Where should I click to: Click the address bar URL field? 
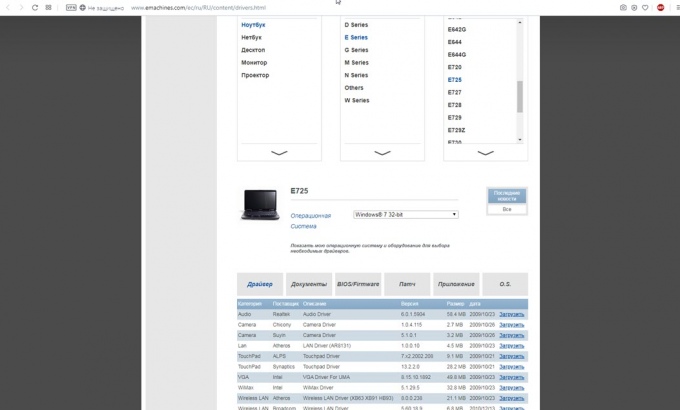198,8
